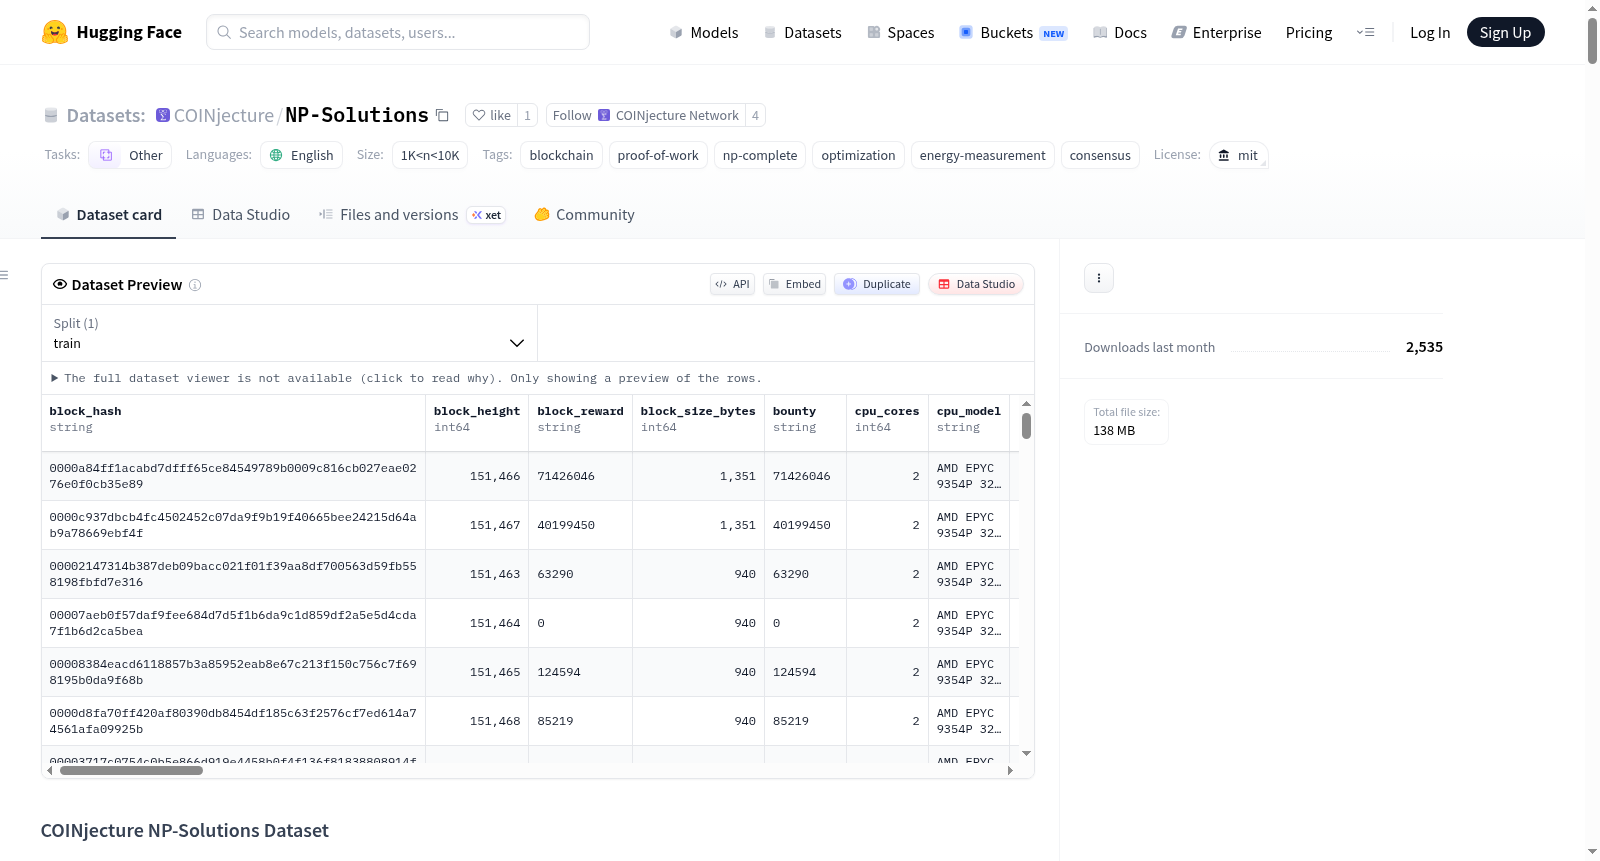The width and height of the screenshot is (1600, 861).
Task: Click the np-complete tag
Action: tap(760, 155)
